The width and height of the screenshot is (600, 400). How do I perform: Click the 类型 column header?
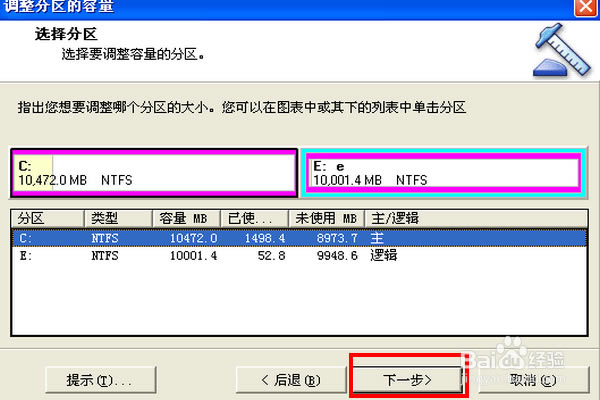[x=118, y=219]
